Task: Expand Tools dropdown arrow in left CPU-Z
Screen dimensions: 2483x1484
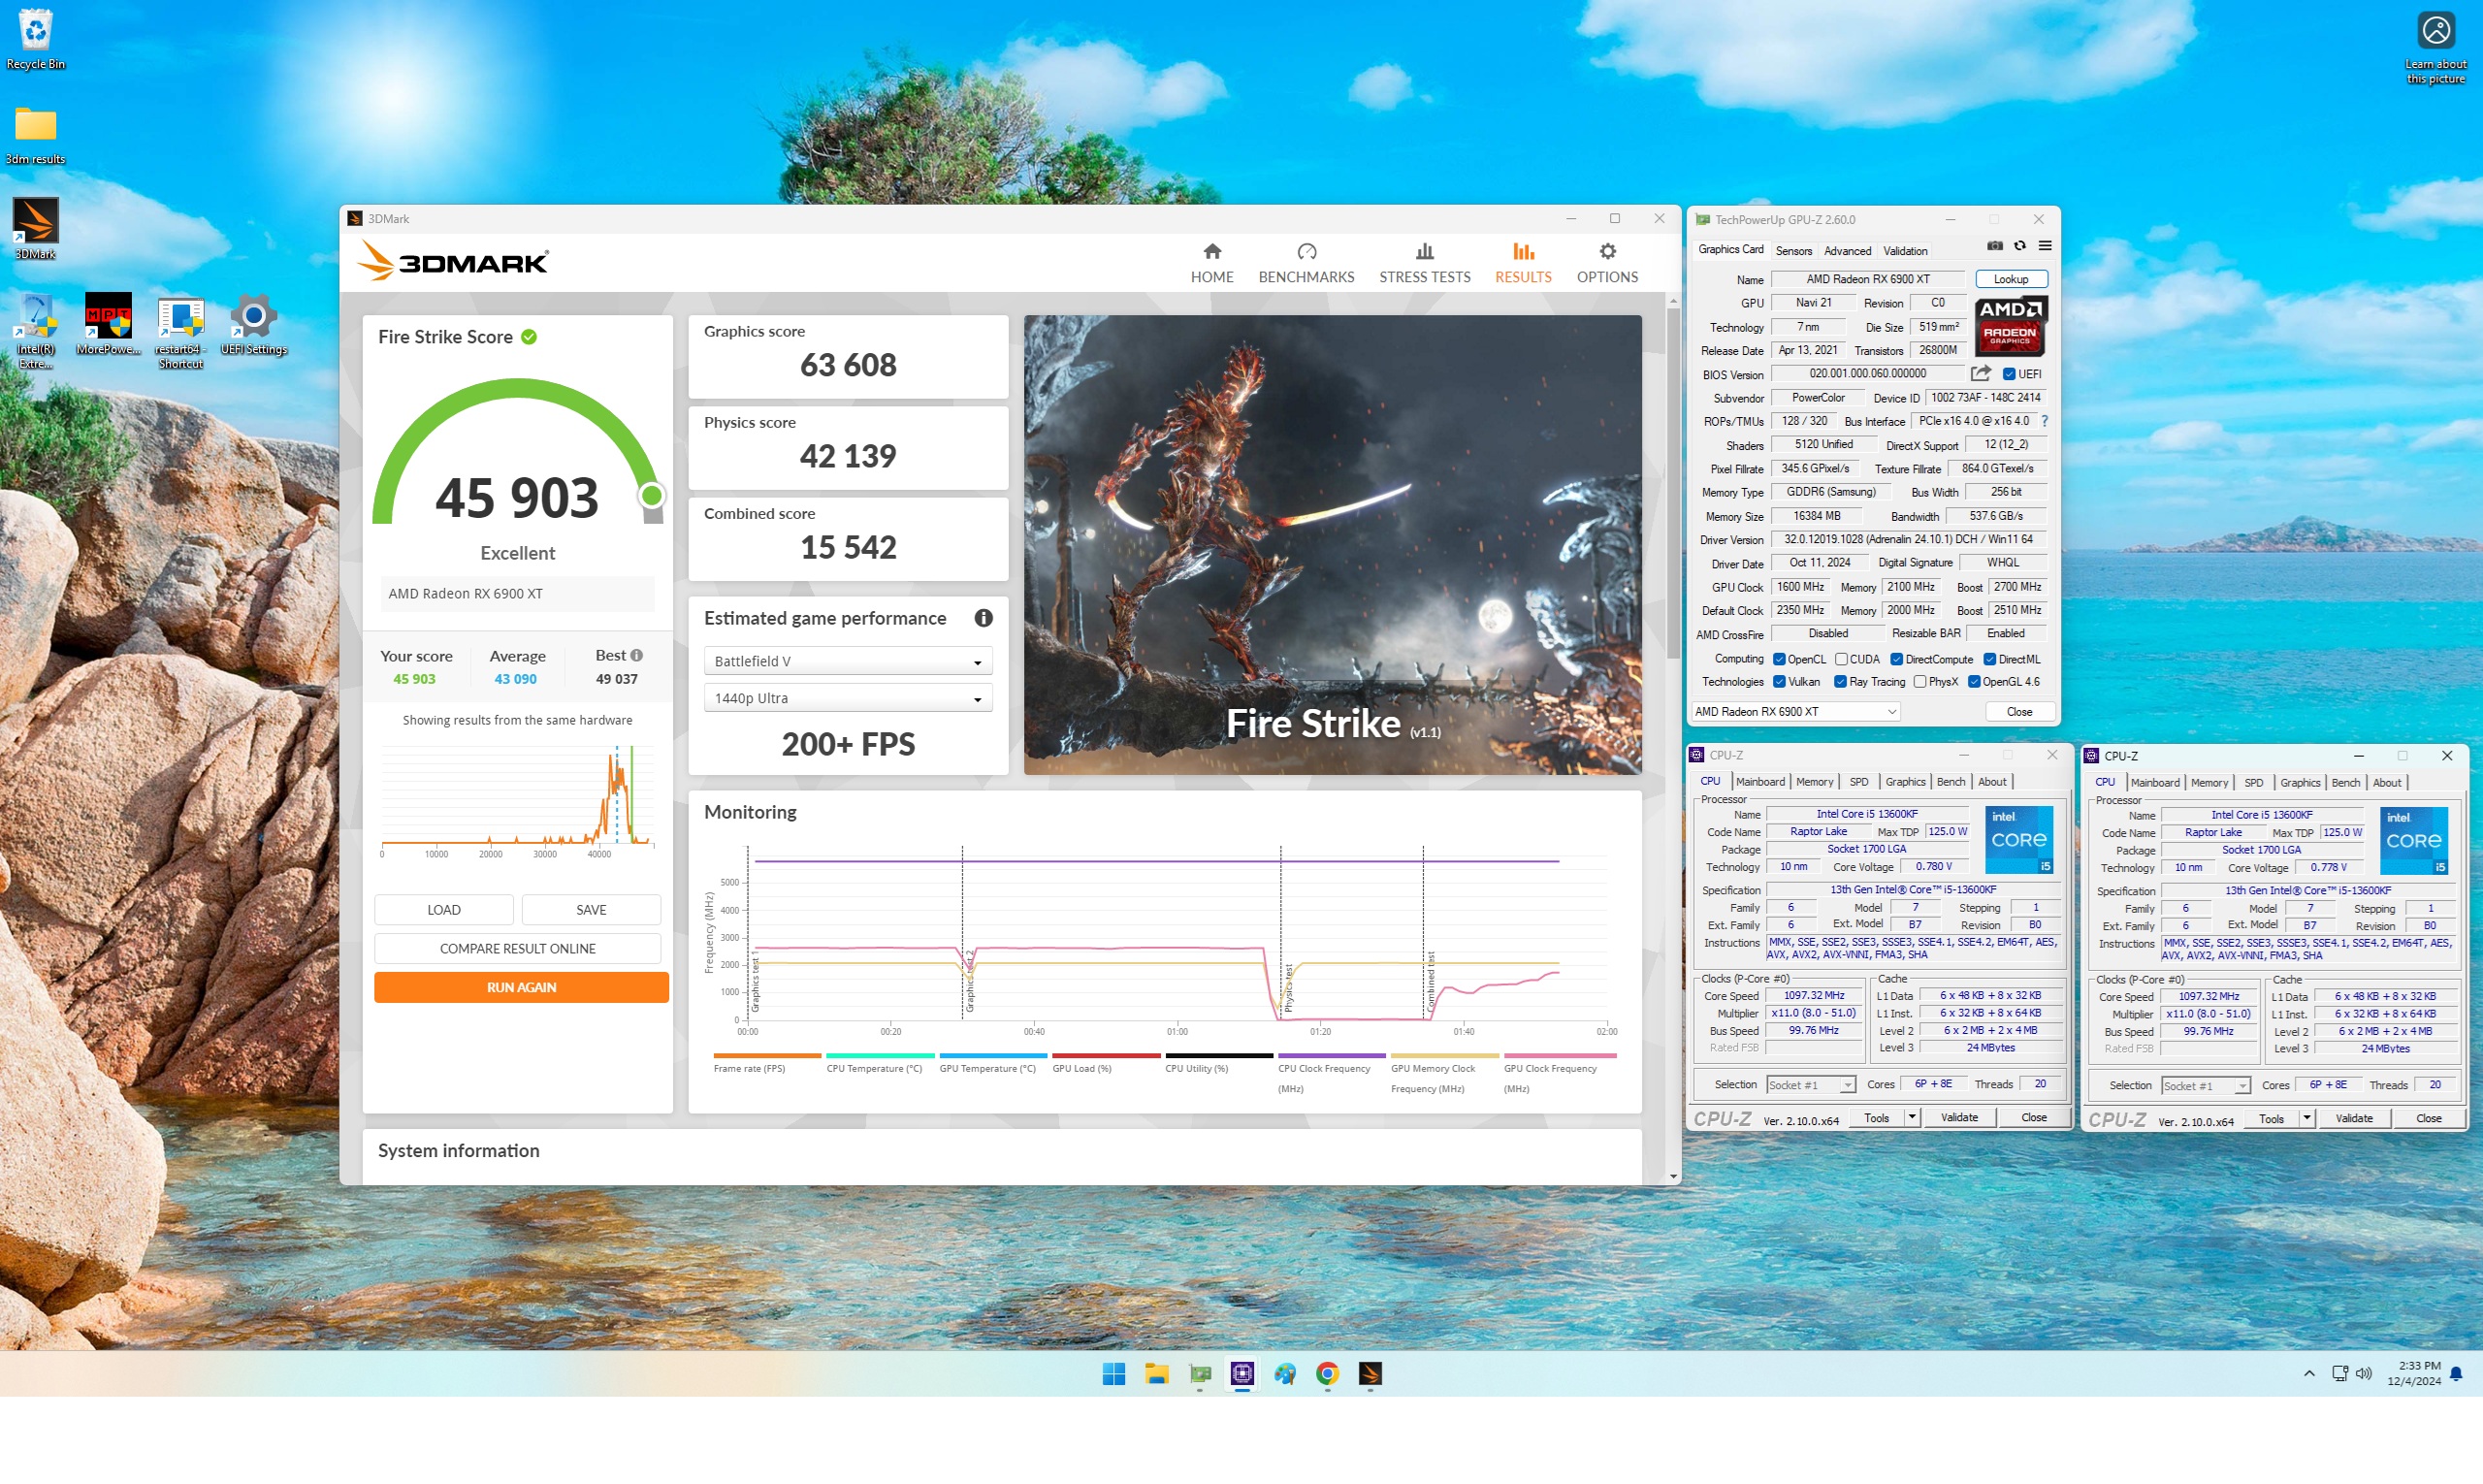Action: coord(1911,1117)
